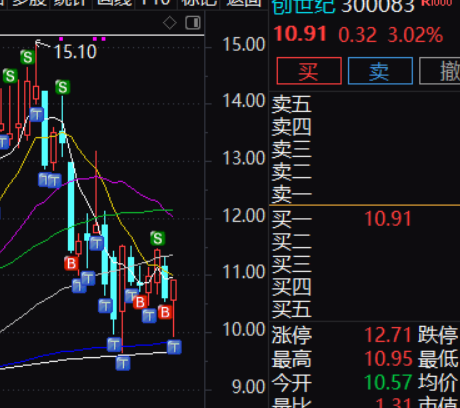Screen dimensions: 460x408
Task: Click the 买一 bid price 10.91
Action: point(388,219)
